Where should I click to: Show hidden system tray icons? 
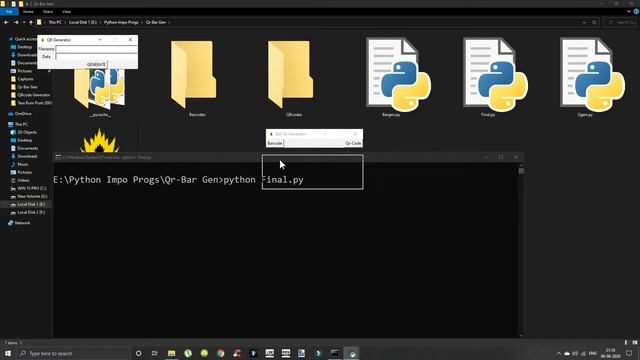(558, 353)
